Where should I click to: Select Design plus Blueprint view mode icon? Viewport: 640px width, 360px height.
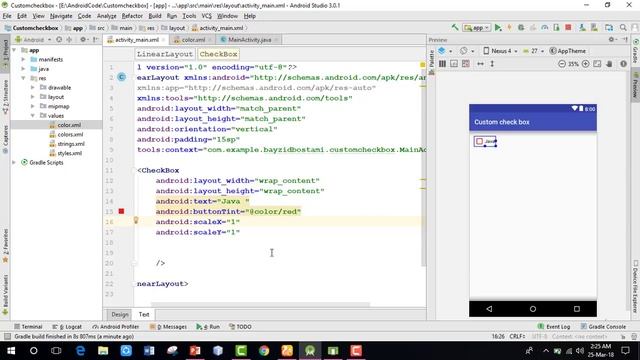coord(466,64)
